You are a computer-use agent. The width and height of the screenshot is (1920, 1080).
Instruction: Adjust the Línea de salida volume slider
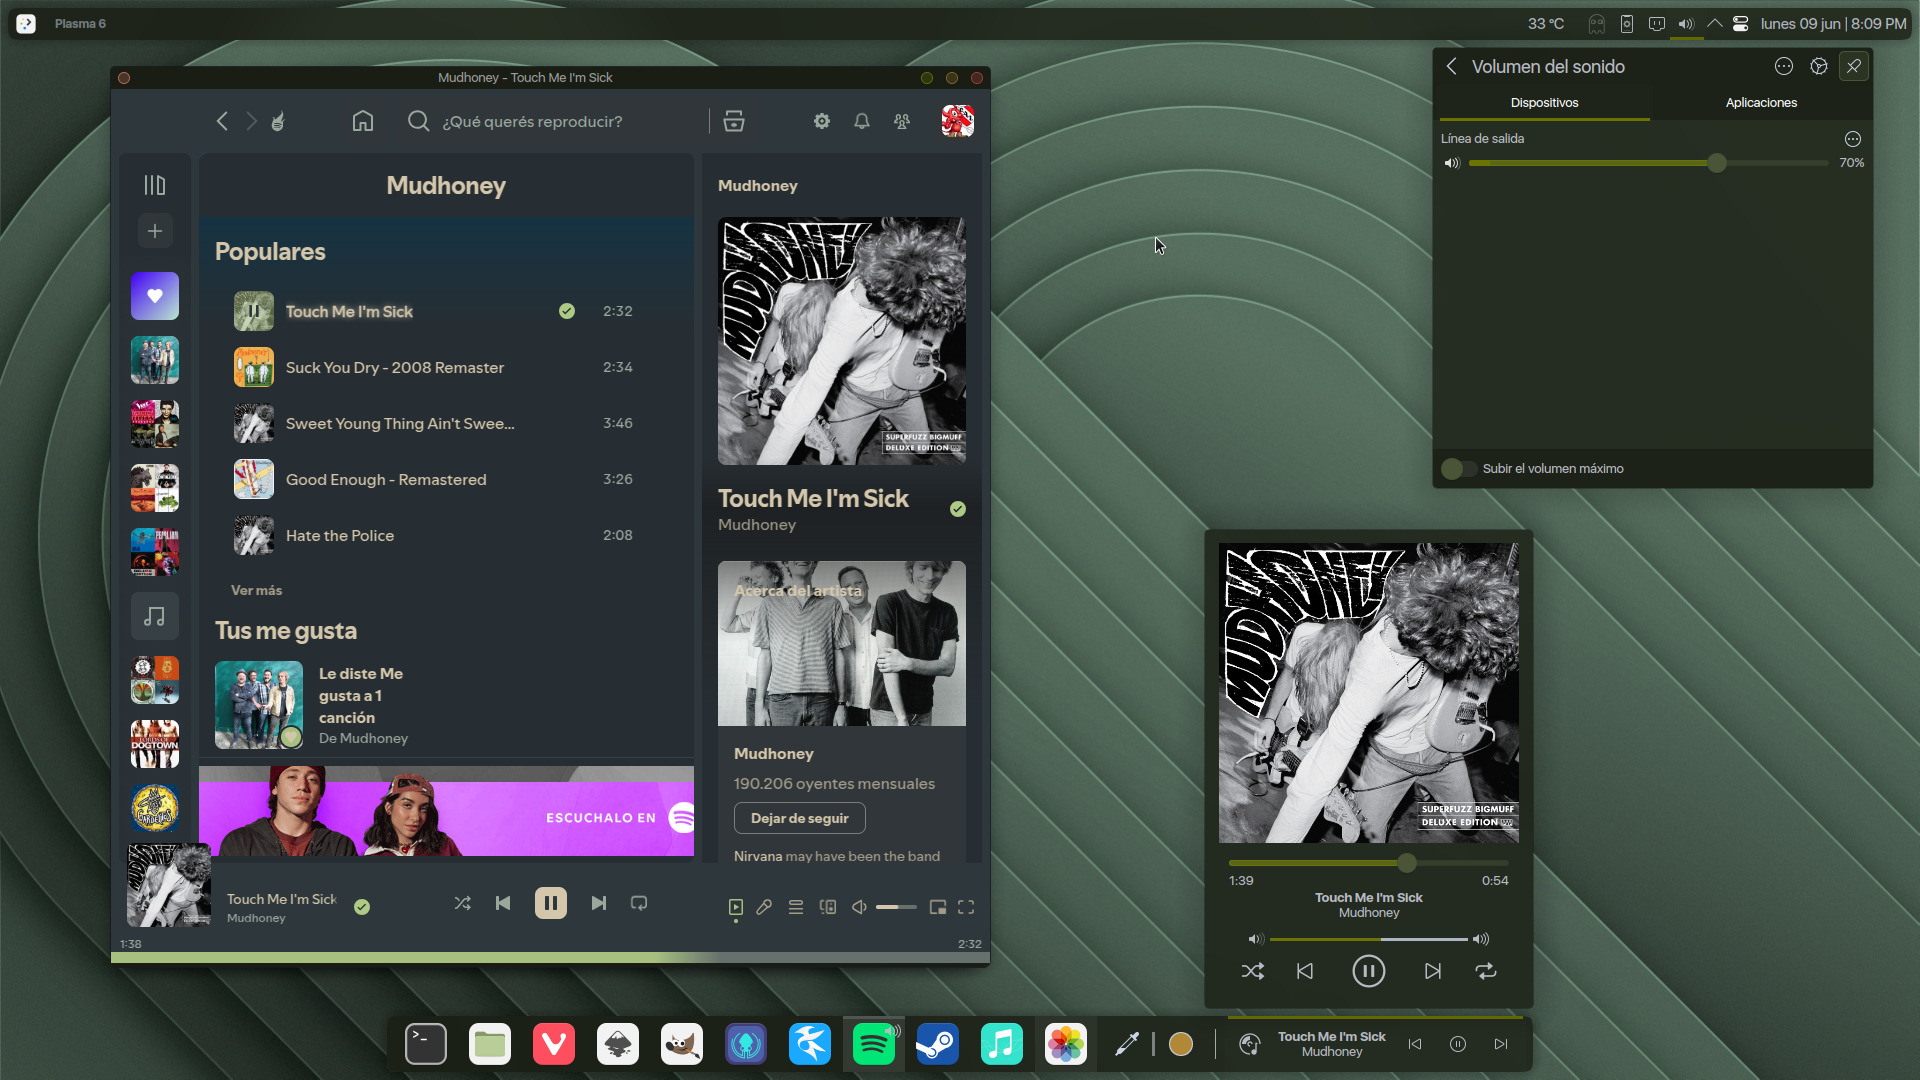pyautogui.click(x=1648, y=163)
